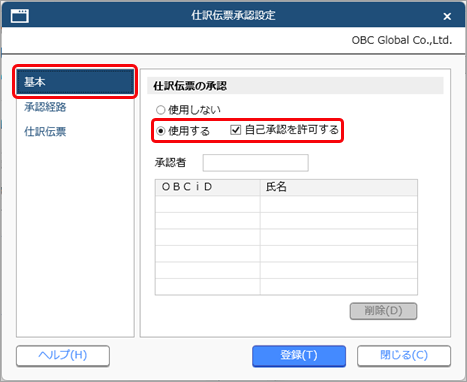This screenshot has width=467, height=382.
Task: Click the ＯＢＣｉＤ column header
Action: coord(207,187)
